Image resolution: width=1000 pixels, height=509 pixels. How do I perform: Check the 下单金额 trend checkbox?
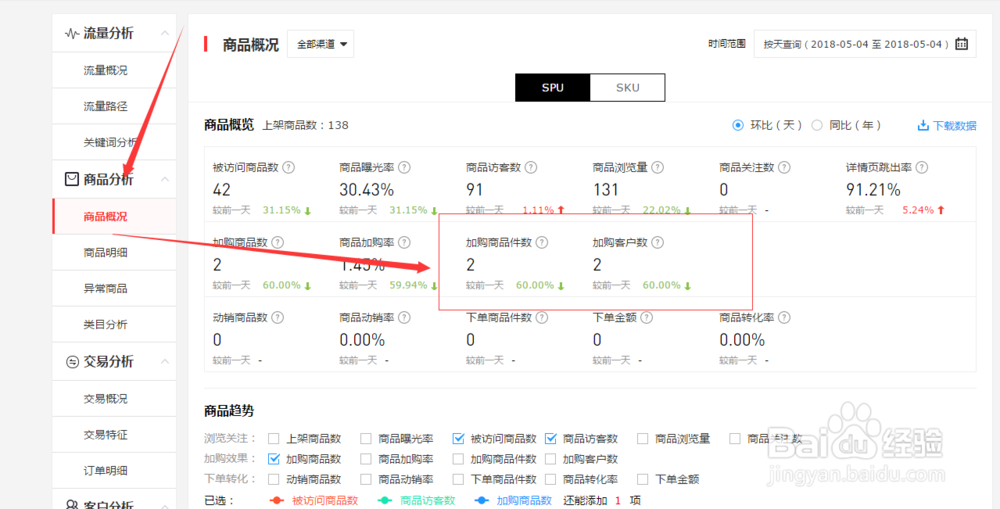643,479
